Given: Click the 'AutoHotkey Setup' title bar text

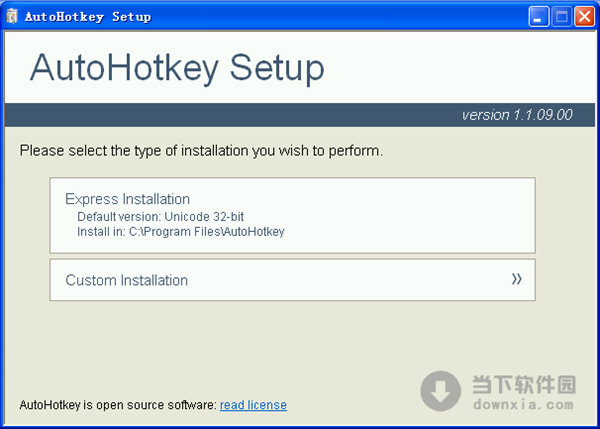Looking at the screenshot, I should pos(88,17).
